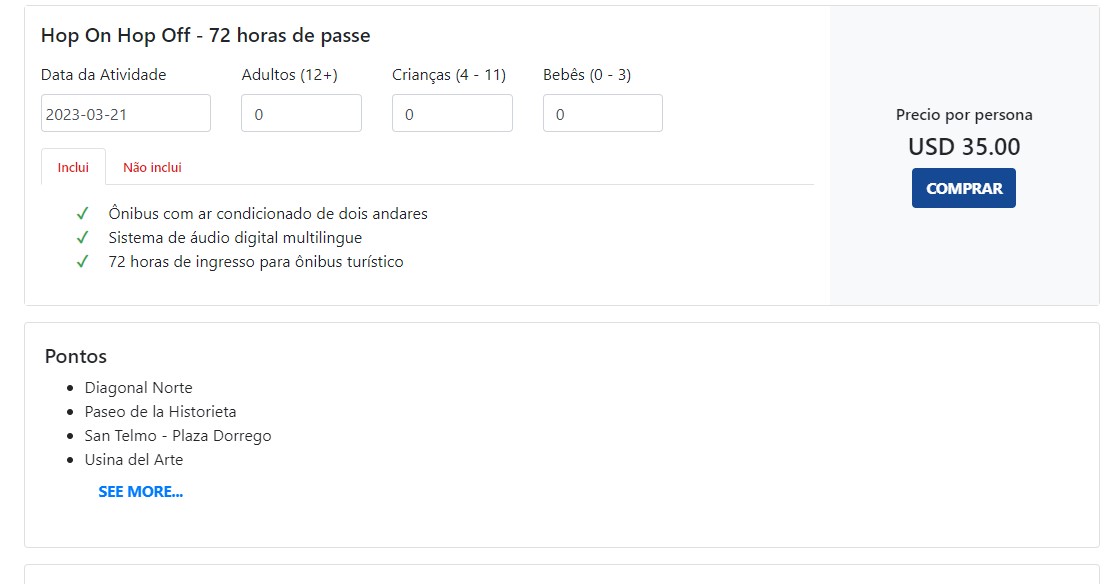Select the Diagonal Norte stop

[x=138, y=388]
